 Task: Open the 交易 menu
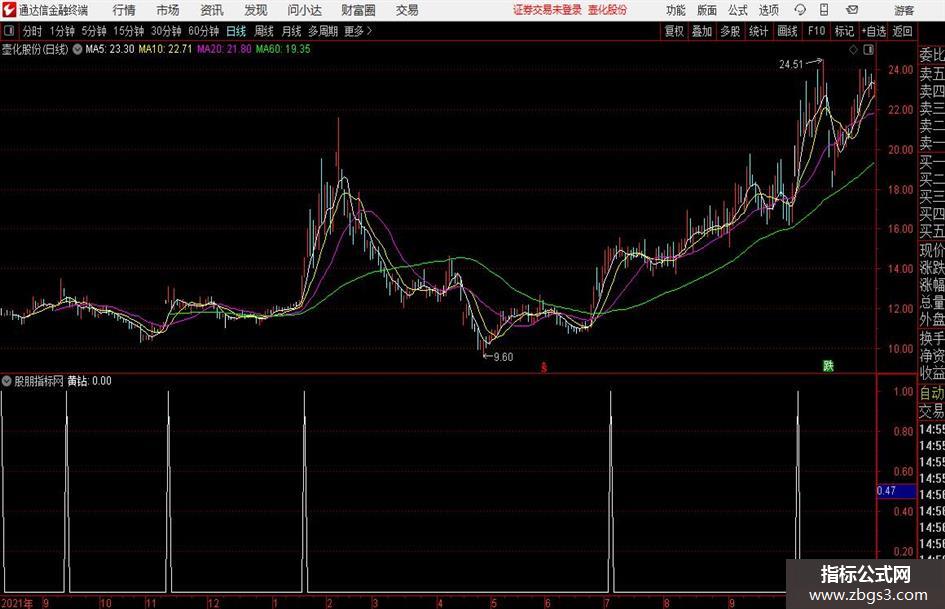pos(407,10)
